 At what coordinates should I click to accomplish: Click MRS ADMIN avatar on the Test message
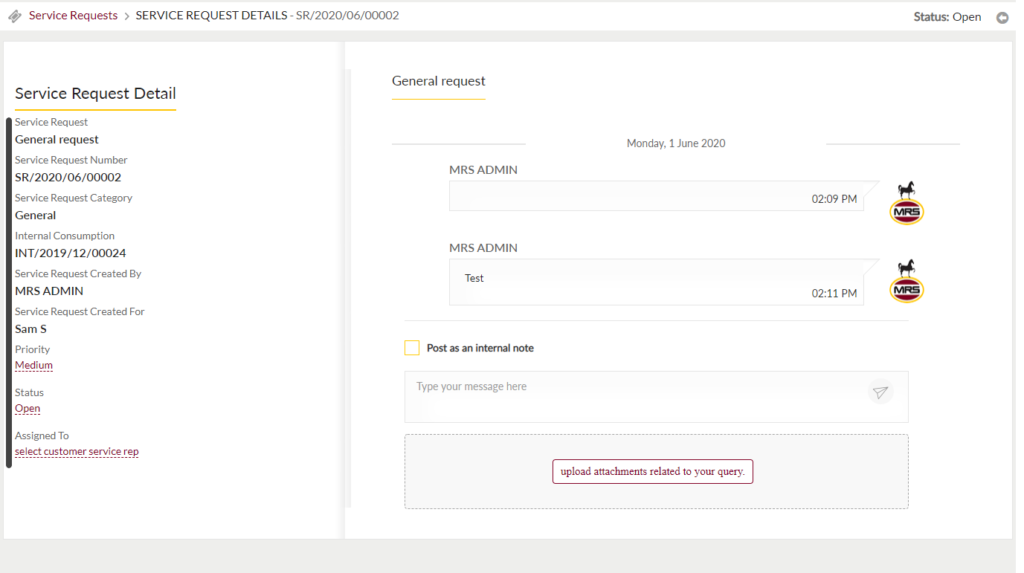coord(906,281)
